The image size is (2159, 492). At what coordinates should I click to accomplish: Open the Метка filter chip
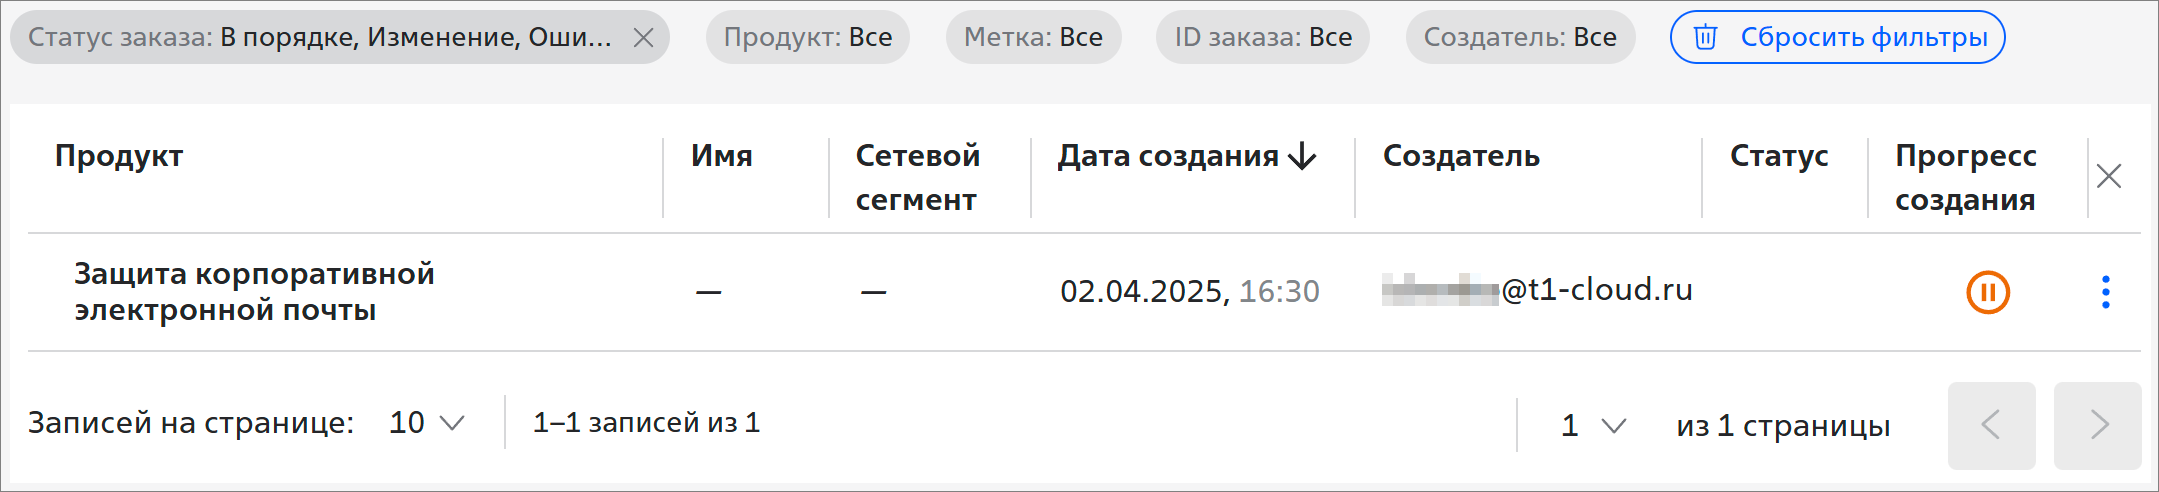click(1033, 38)
